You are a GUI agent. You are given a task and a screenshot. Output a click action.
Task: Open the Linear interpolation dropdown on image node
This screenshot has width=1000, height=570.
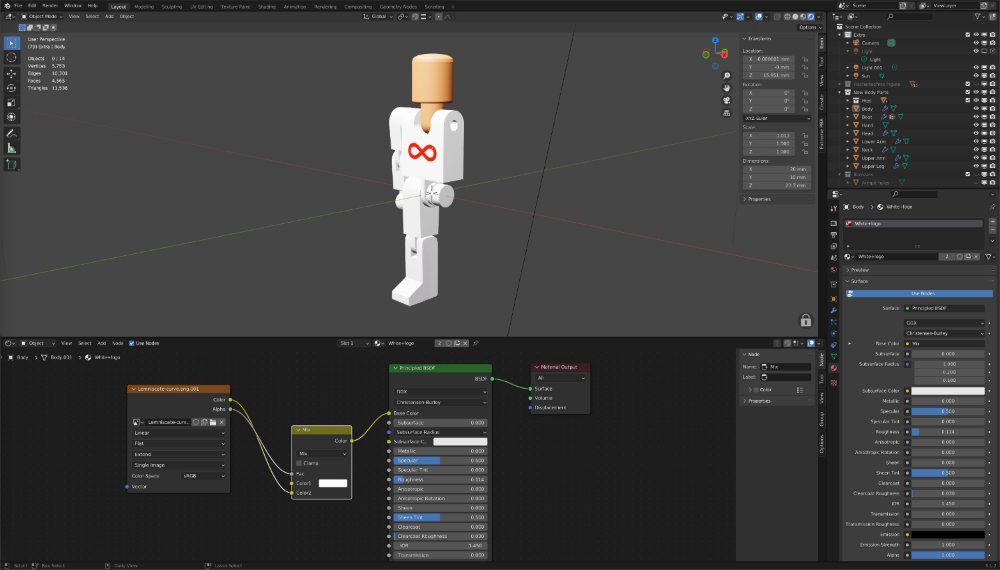[179, 433]
